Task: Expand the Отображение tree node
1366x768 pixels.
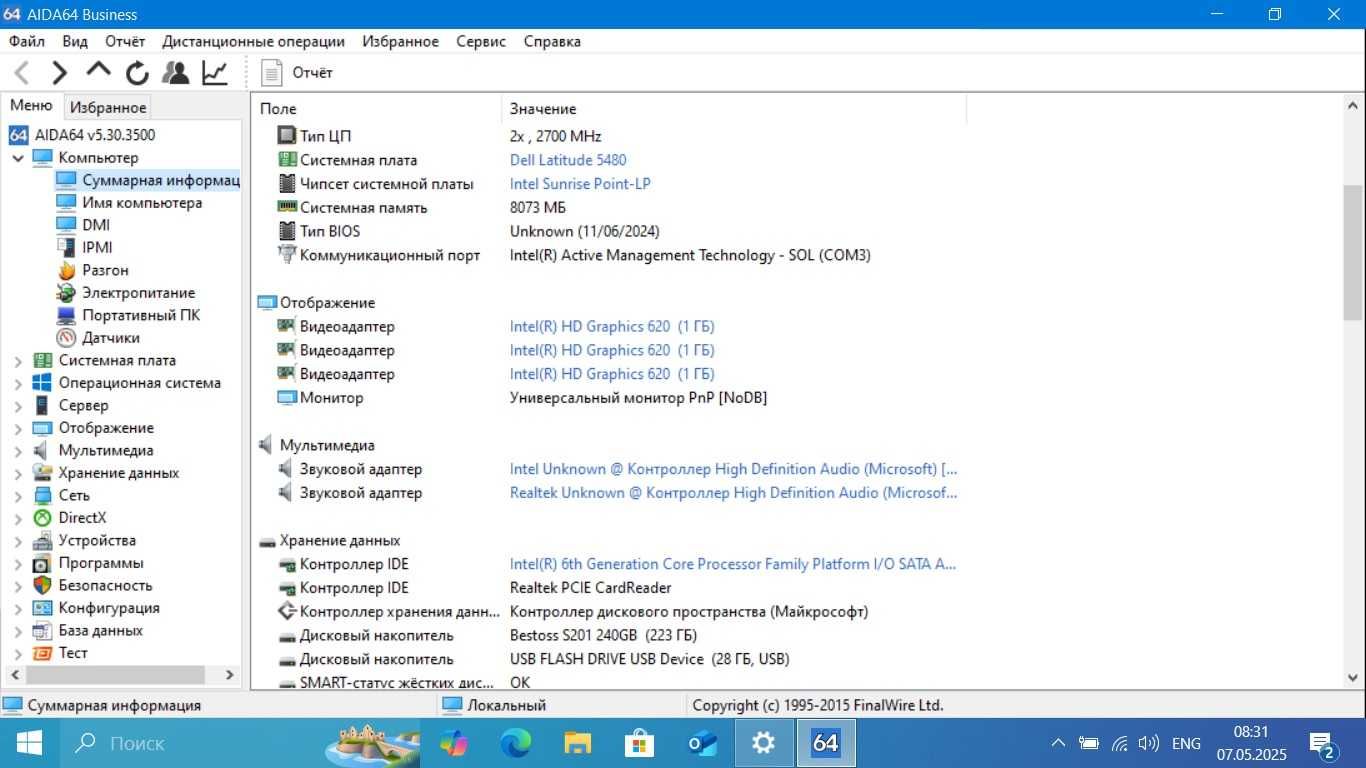Action: click(x=18, y=428)
